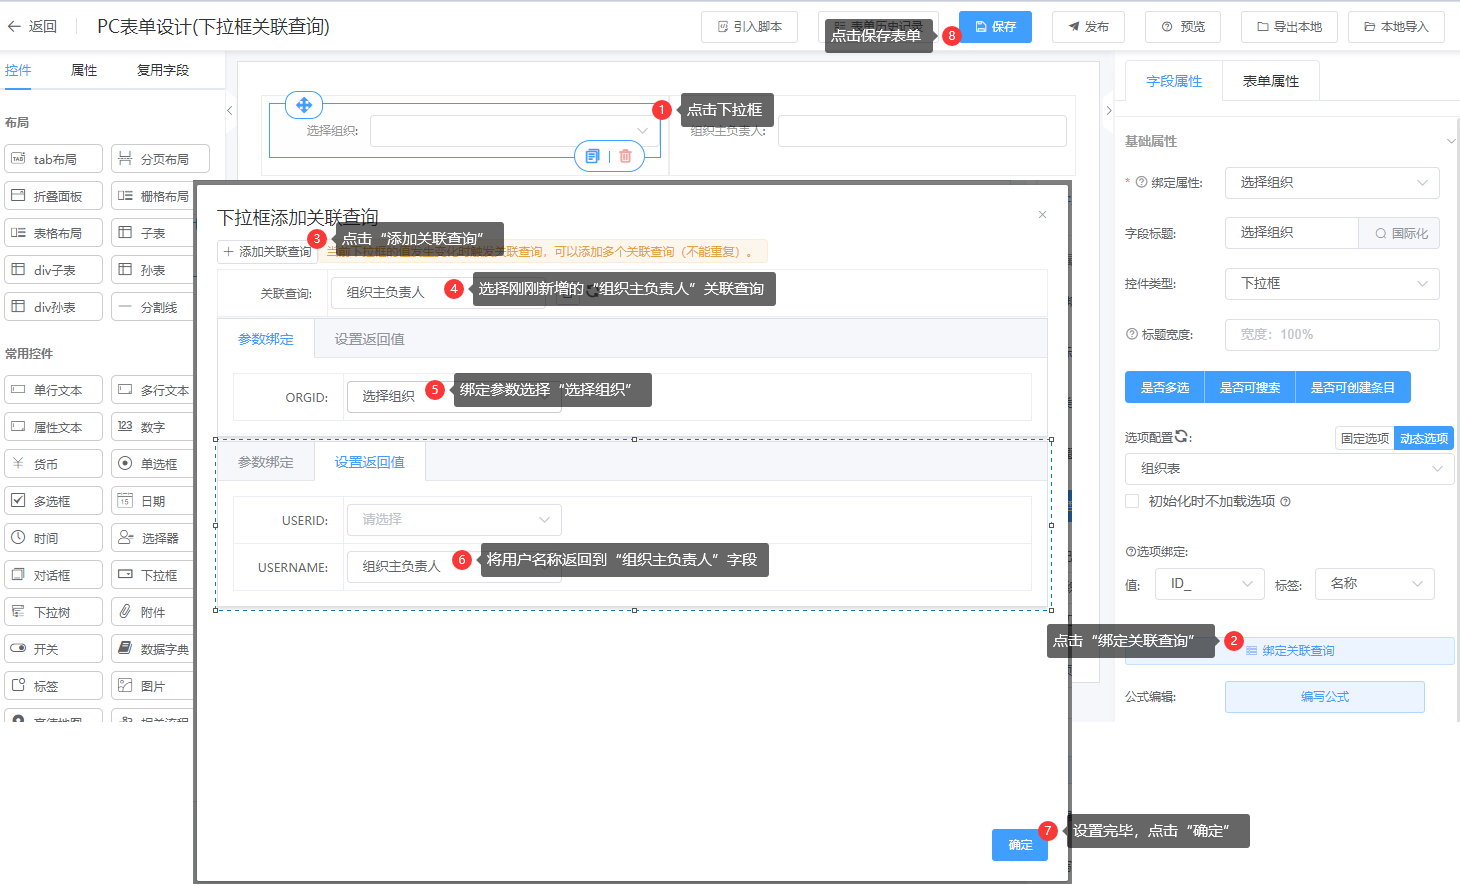Confirm the dialog with 确定
1460x885 pixels.
pyautogui.click(x=1020, y=845)
